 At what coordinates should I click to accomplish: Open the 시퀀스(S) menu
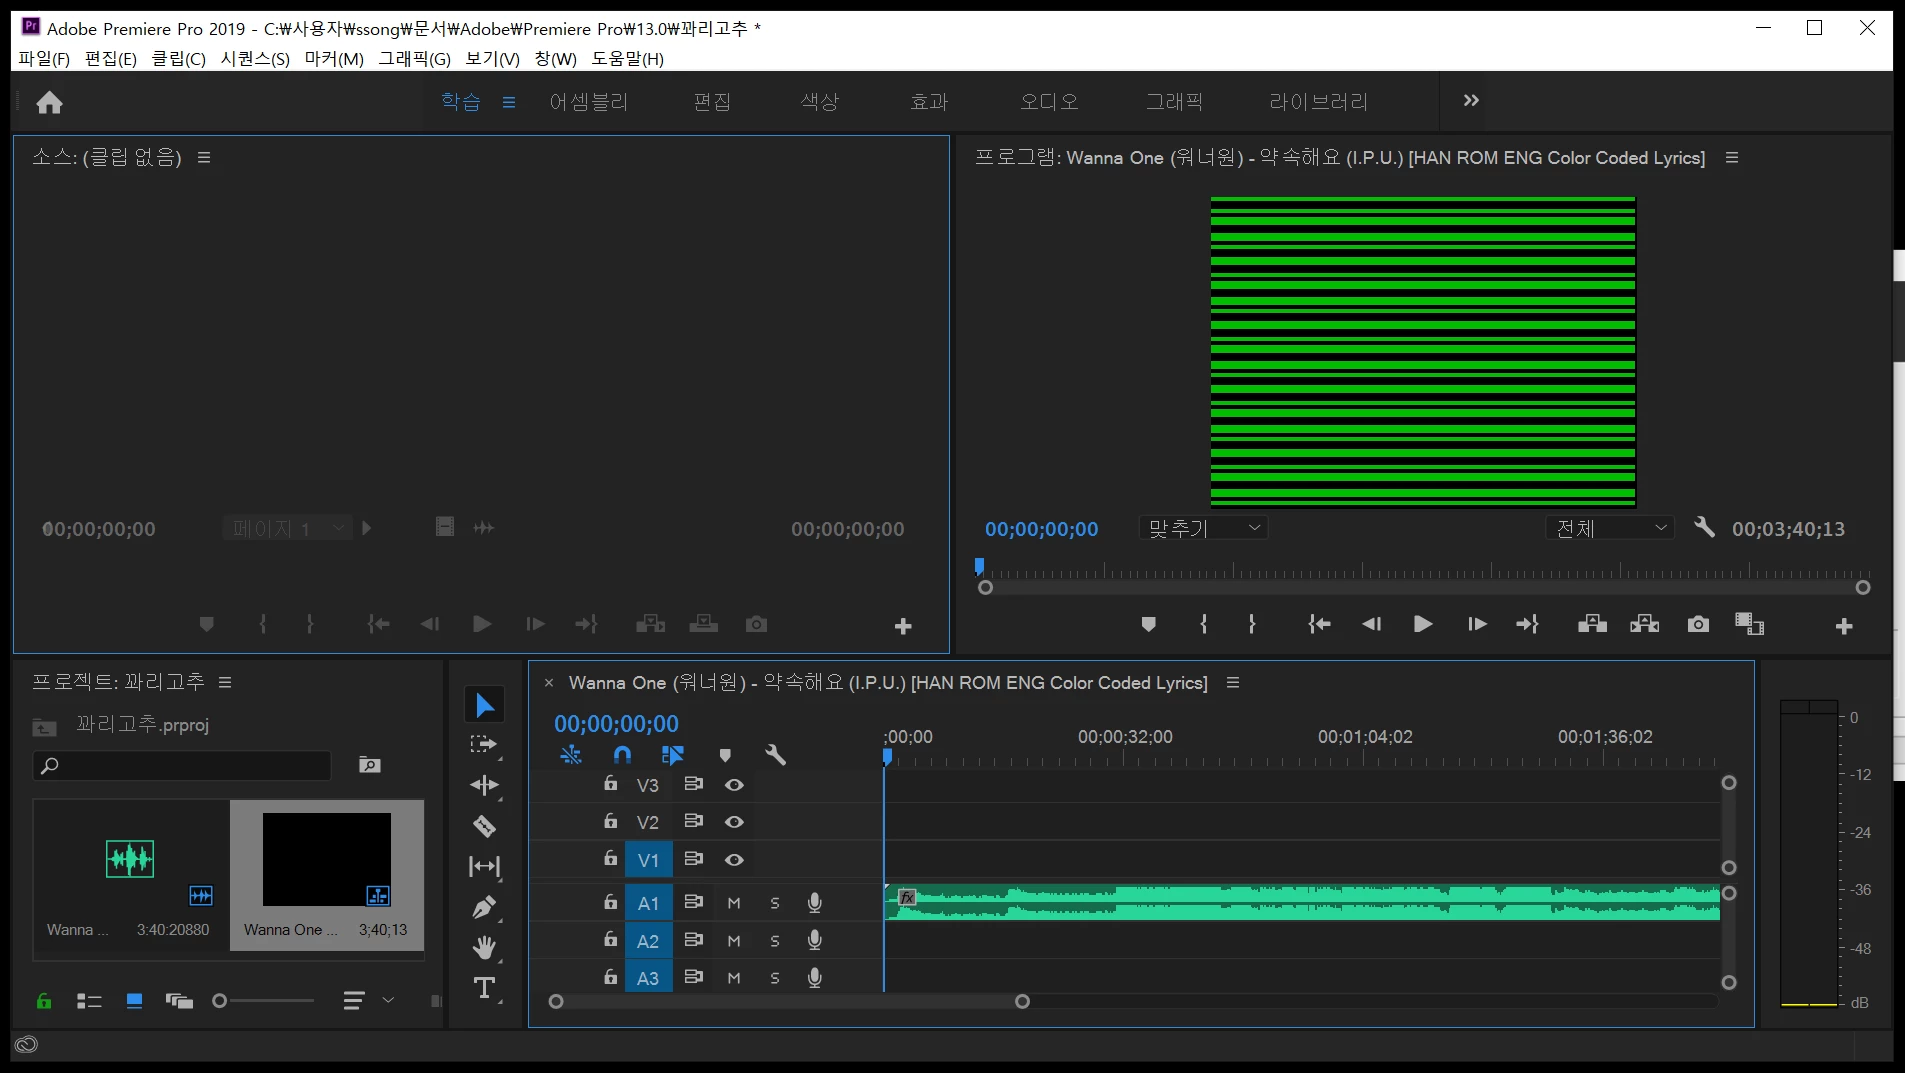(255, 59)
